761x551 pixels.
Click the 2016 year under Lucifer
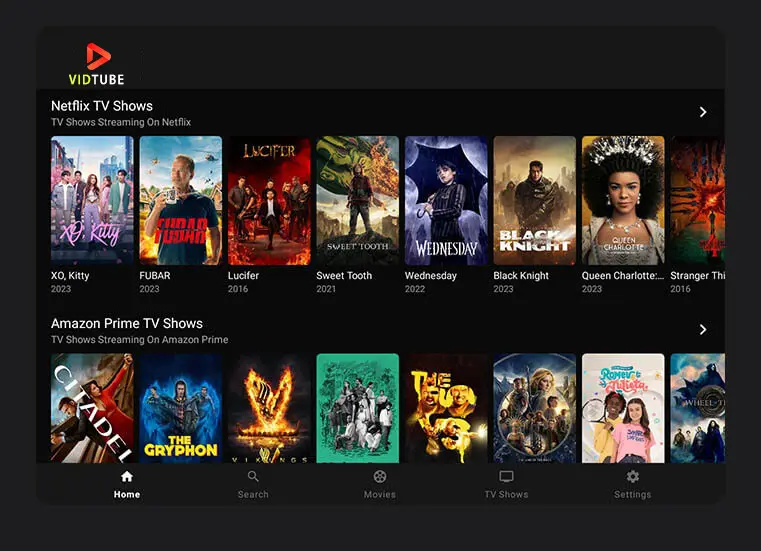pos(238,289)
